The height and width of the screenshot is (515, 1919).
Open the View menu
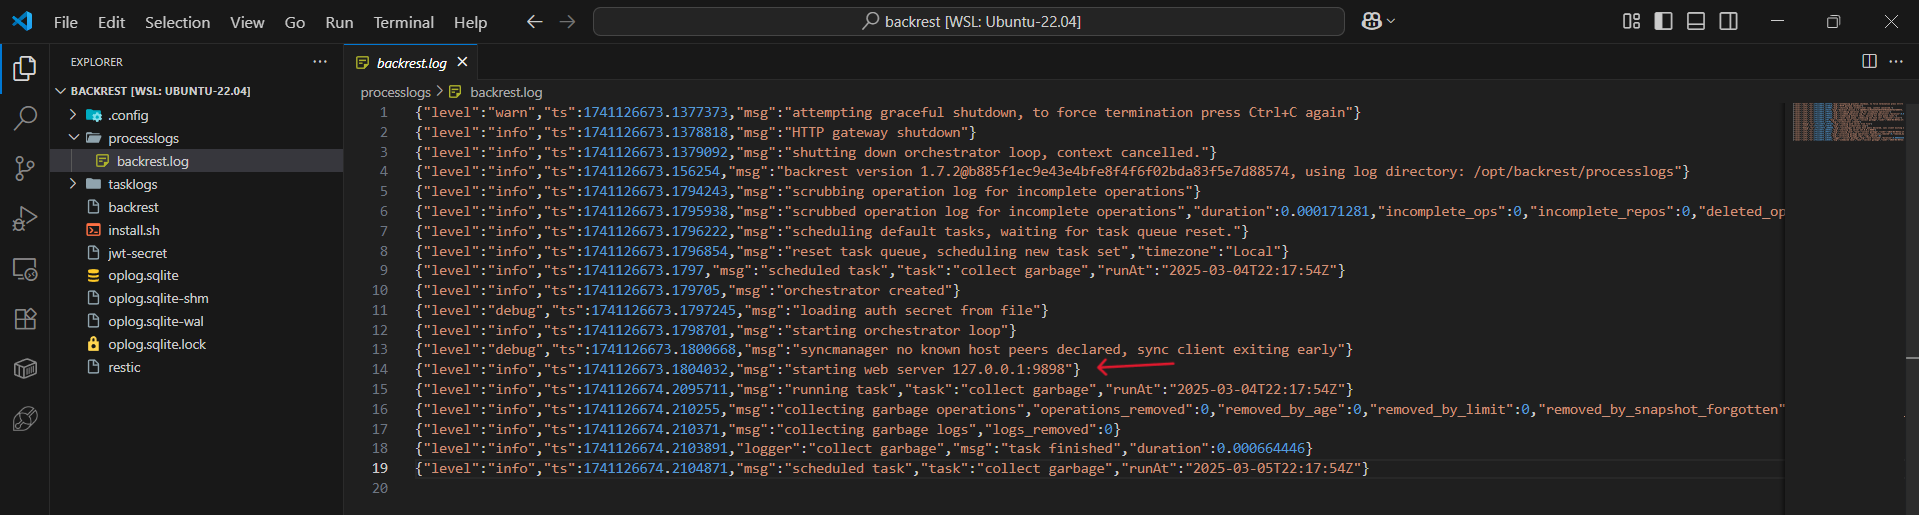[247, 22]
